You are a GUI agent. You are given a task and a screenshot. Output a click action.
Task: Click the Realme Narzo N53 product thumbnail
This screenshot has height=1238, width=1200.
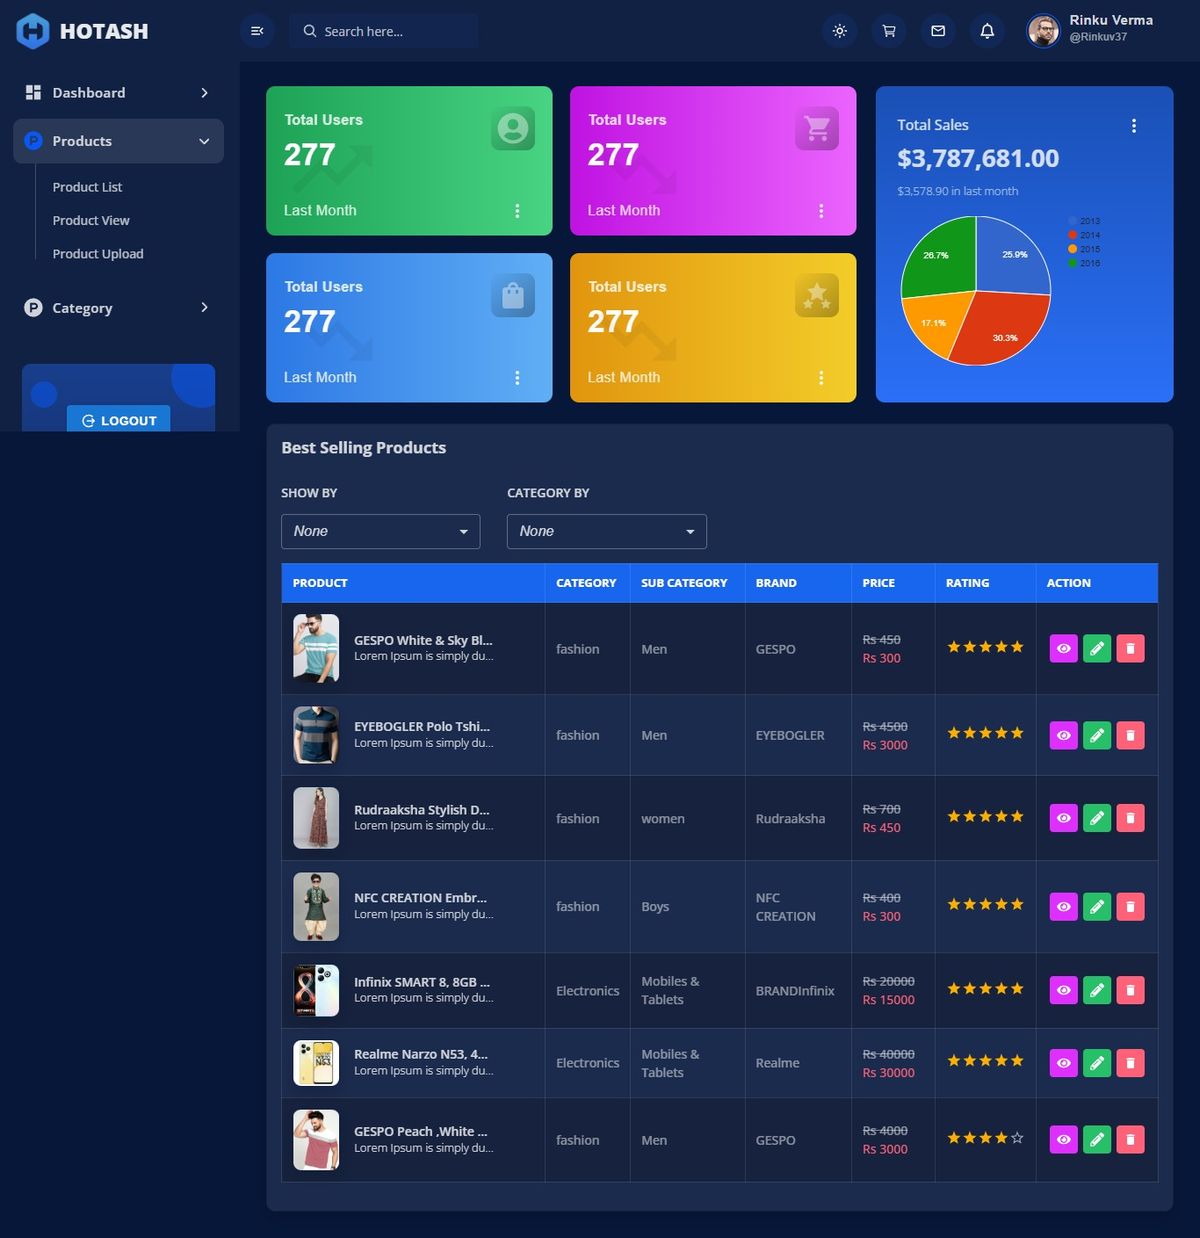click(x=316, y=1063)
